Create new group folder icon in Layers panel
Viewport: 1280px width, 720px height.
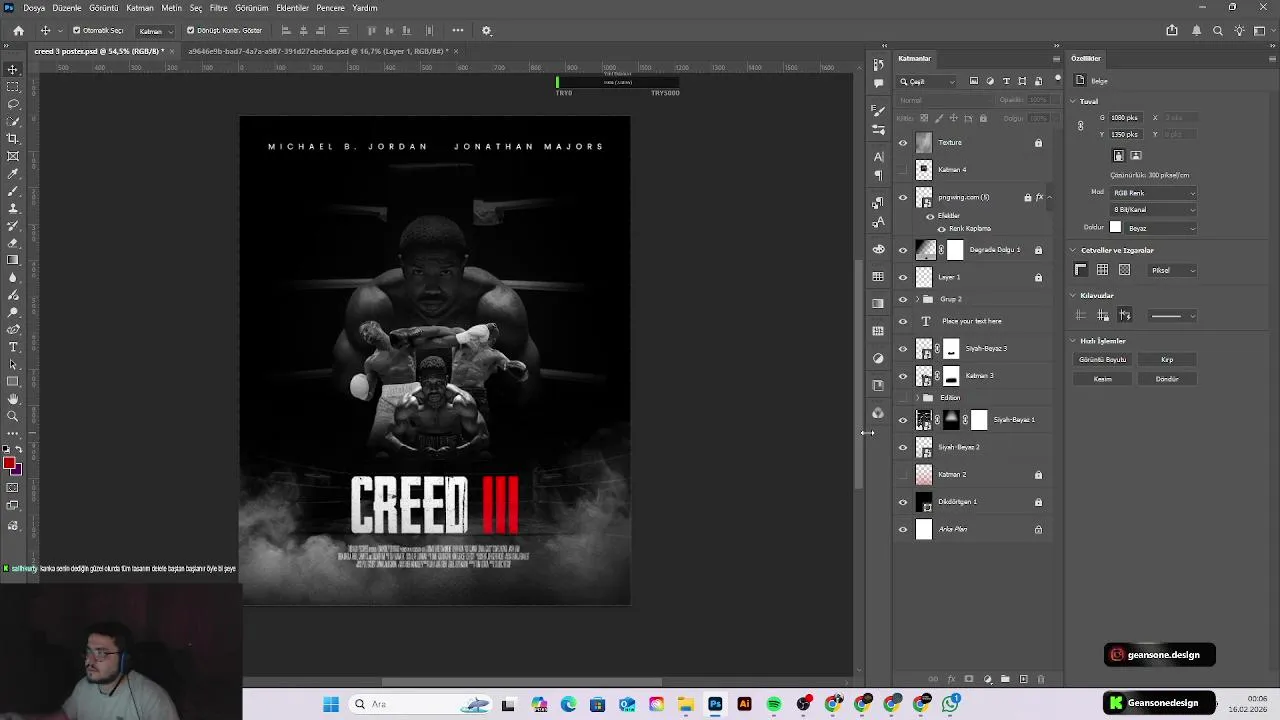(1005, 679)
